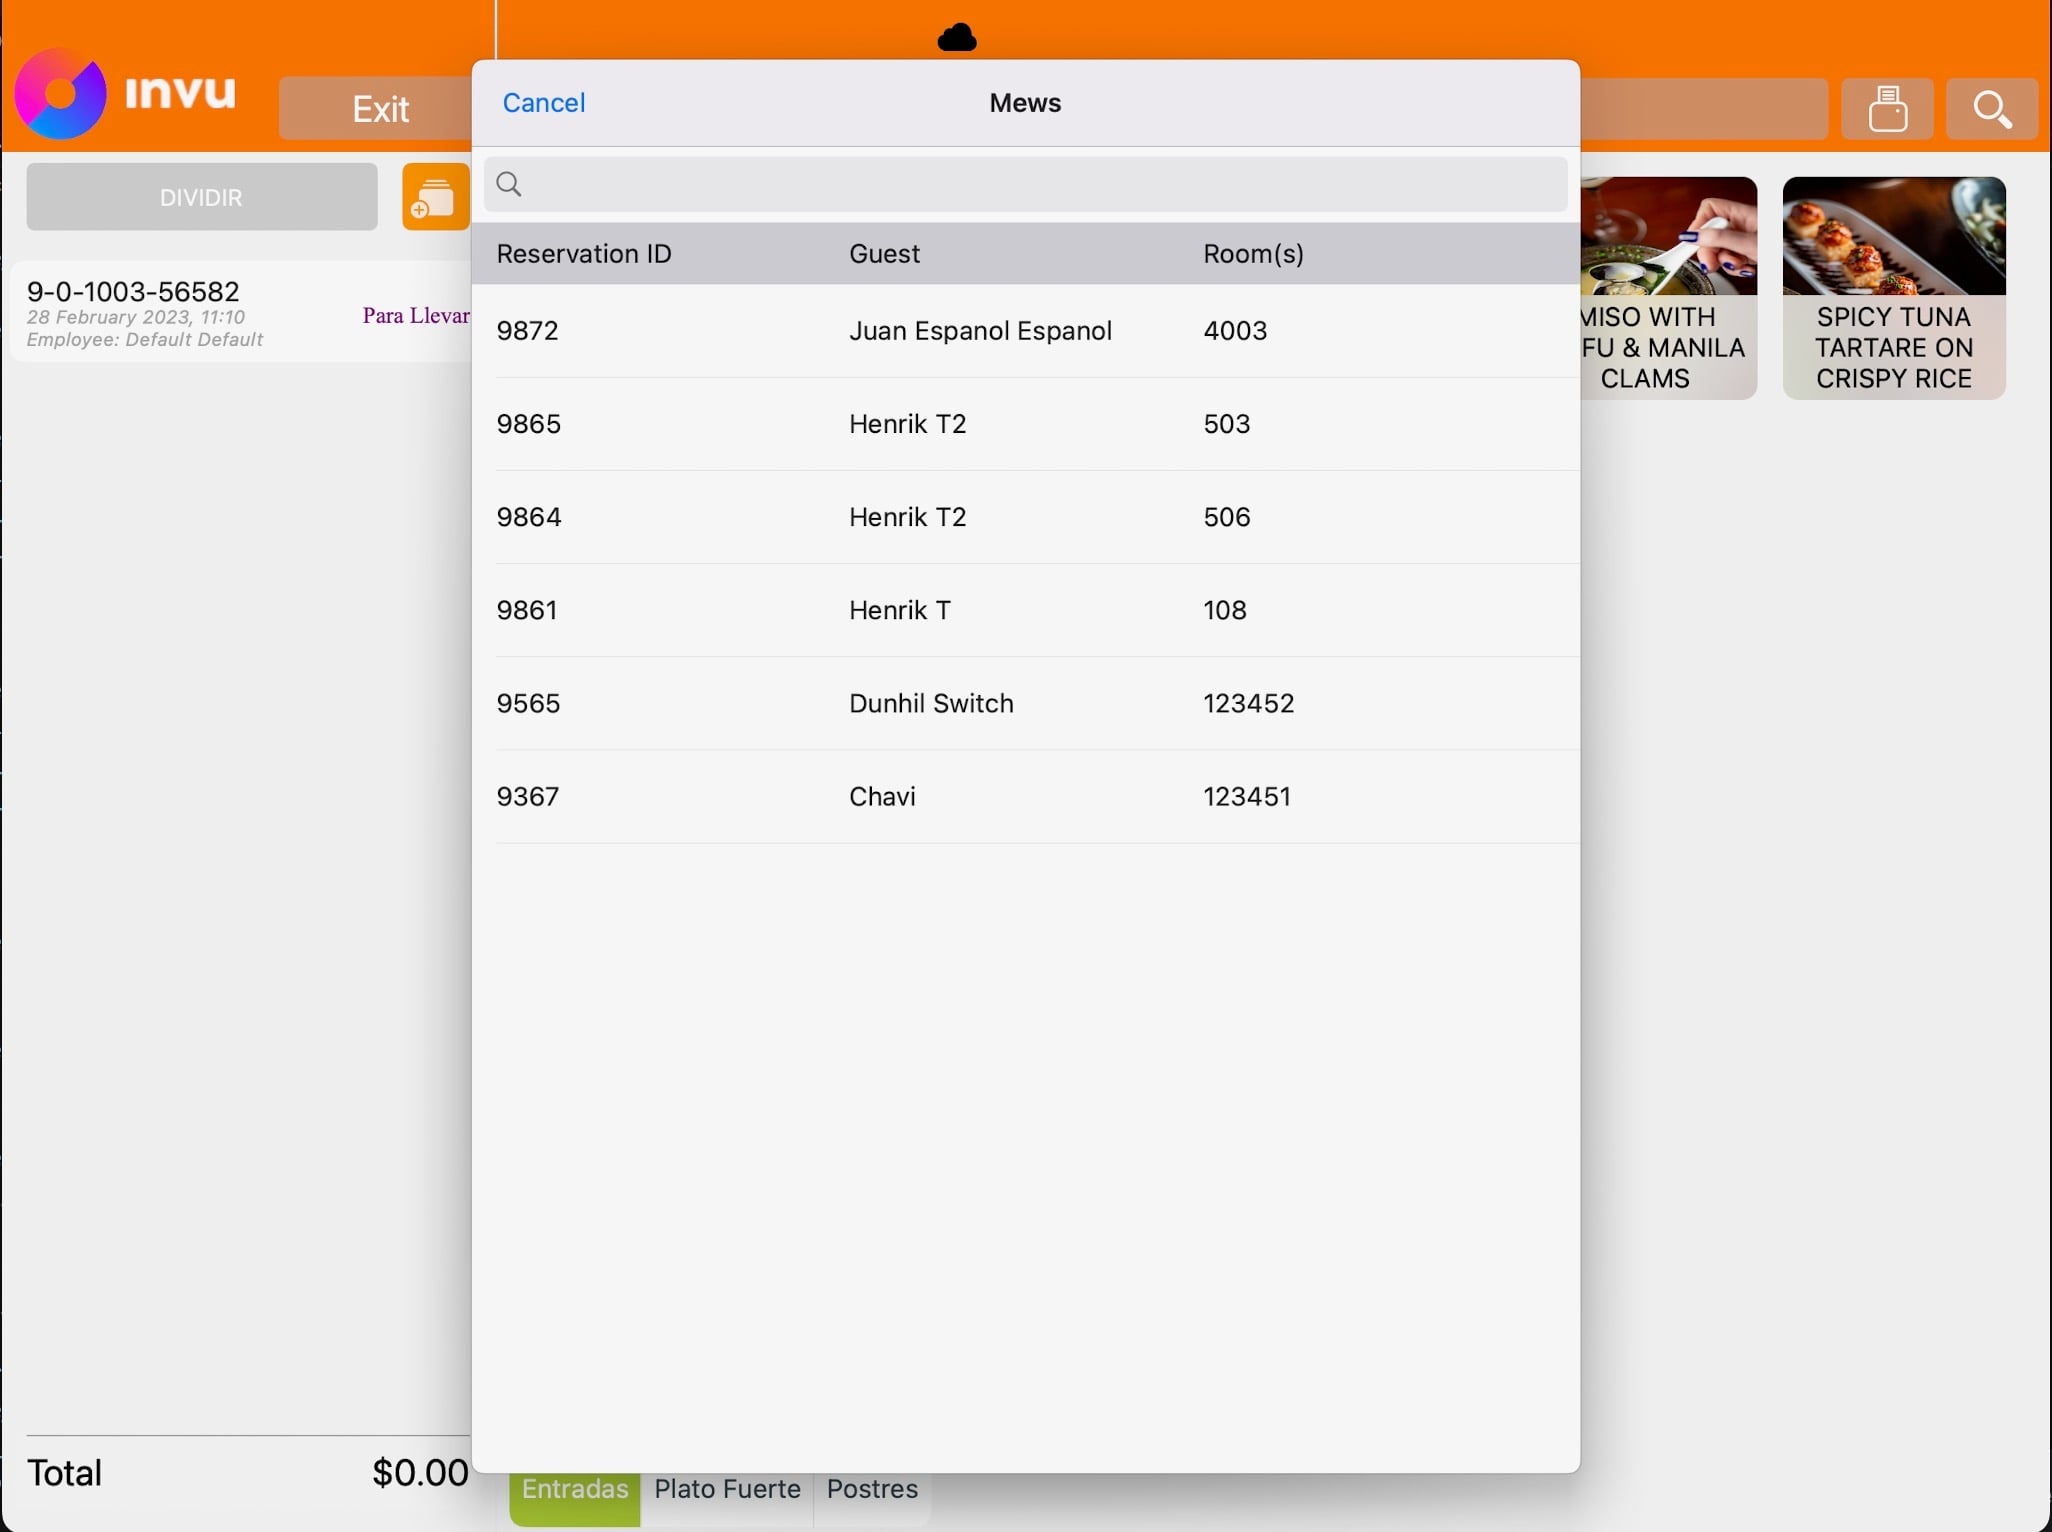Select Dunhil Switch reservation 9565

pyautogui.click(x=1025, y=703)
